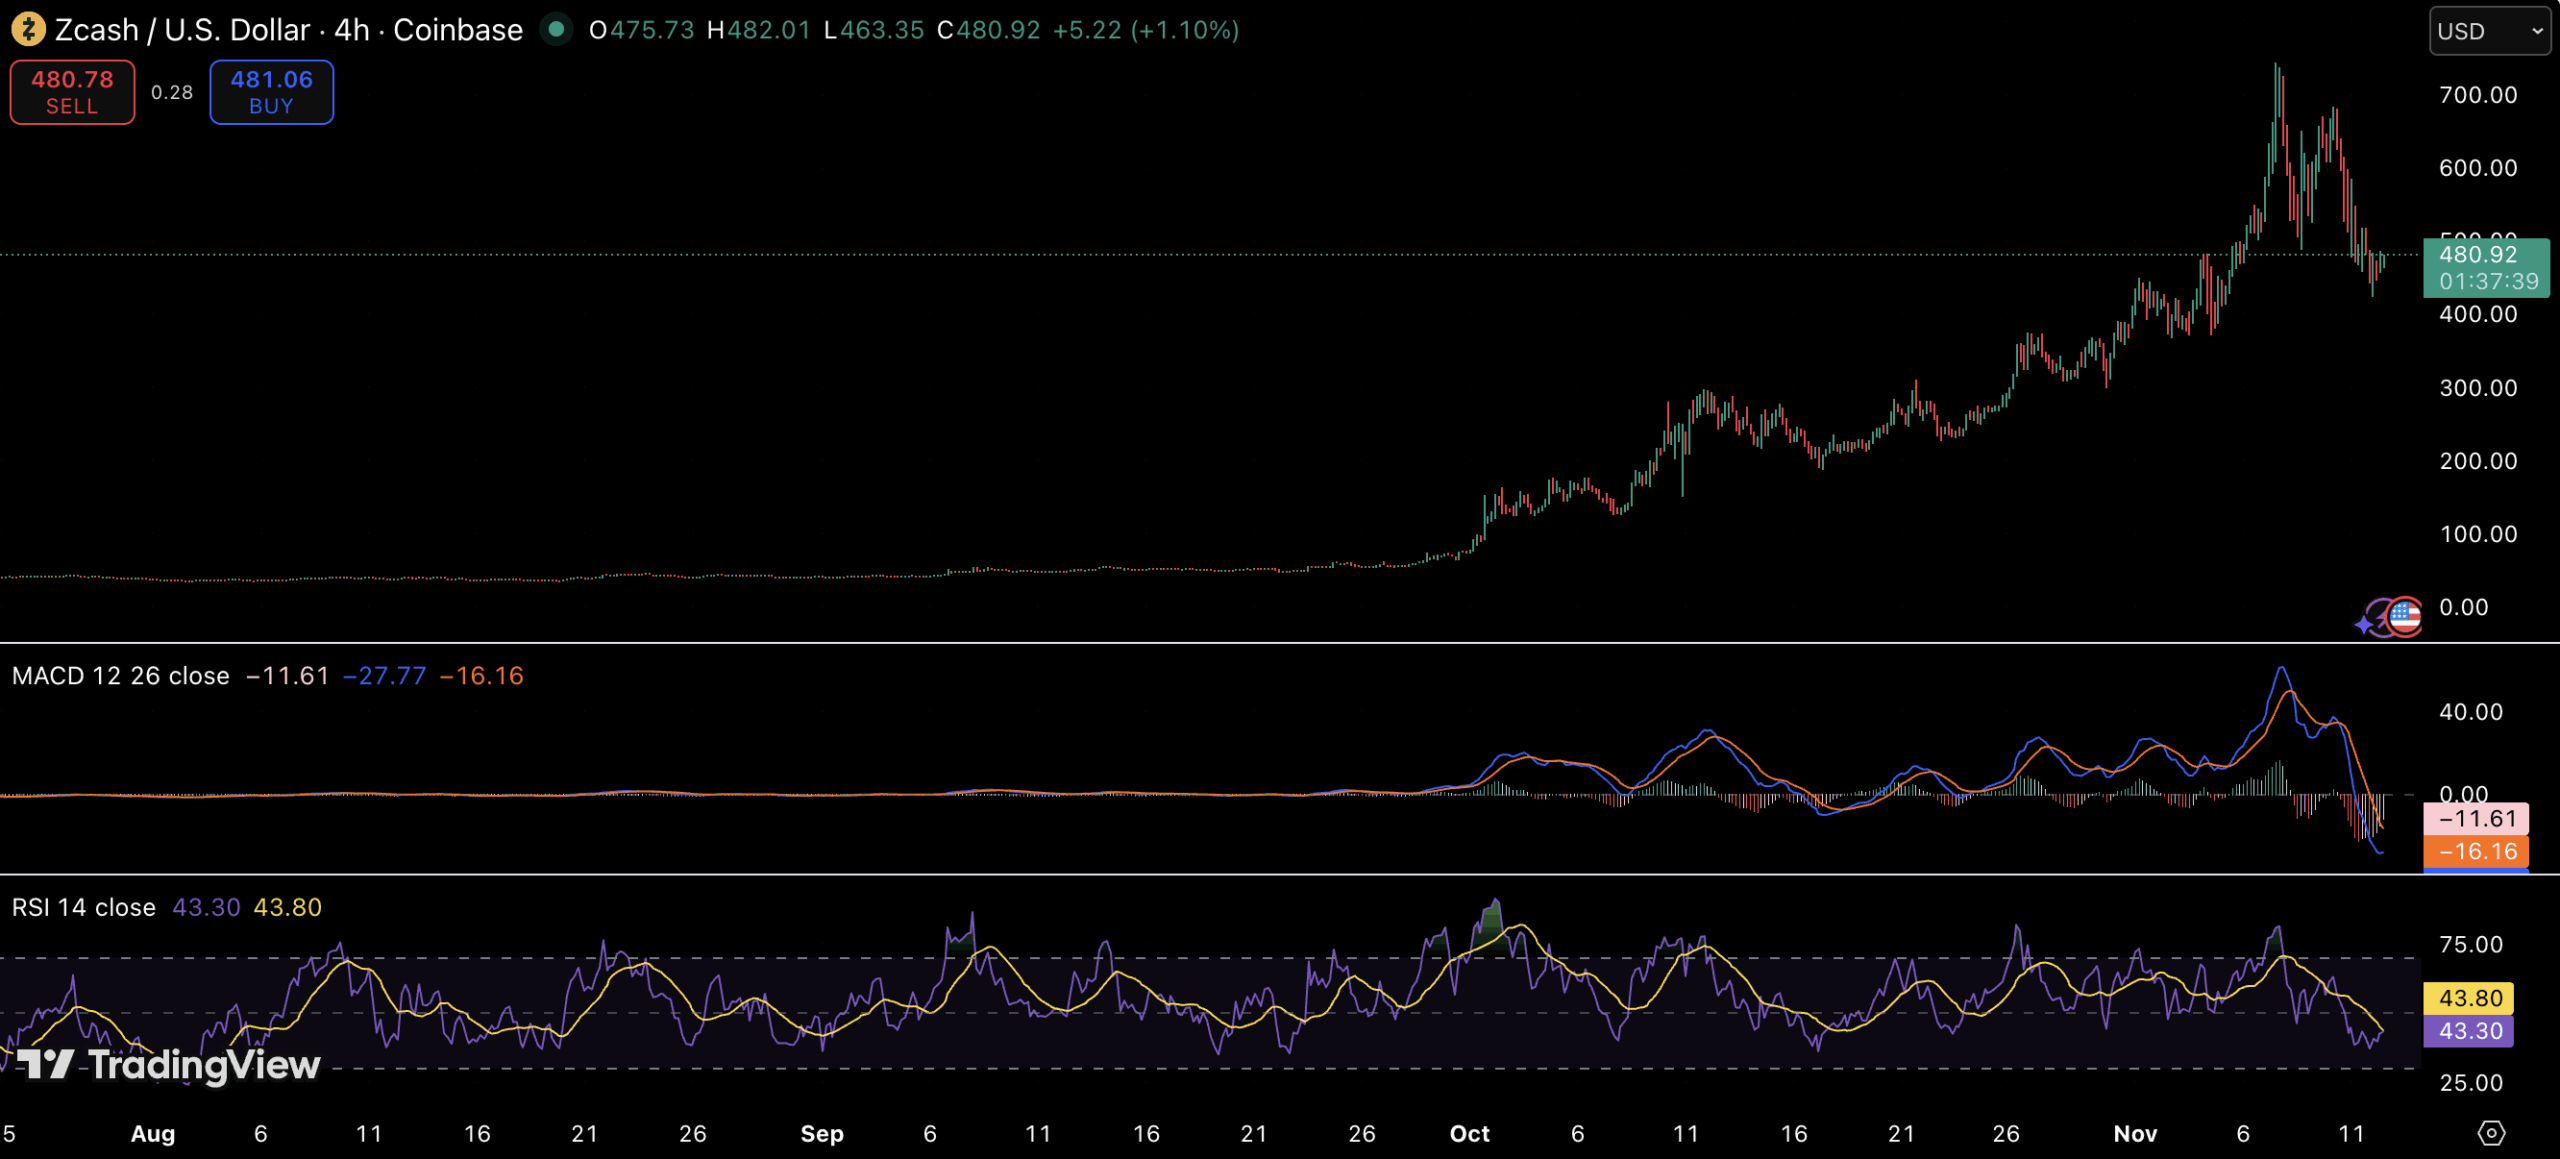Click the yellow 43.80 RSI value label
Viewport: 2560px width, 1159px height.
[2469, 997]
